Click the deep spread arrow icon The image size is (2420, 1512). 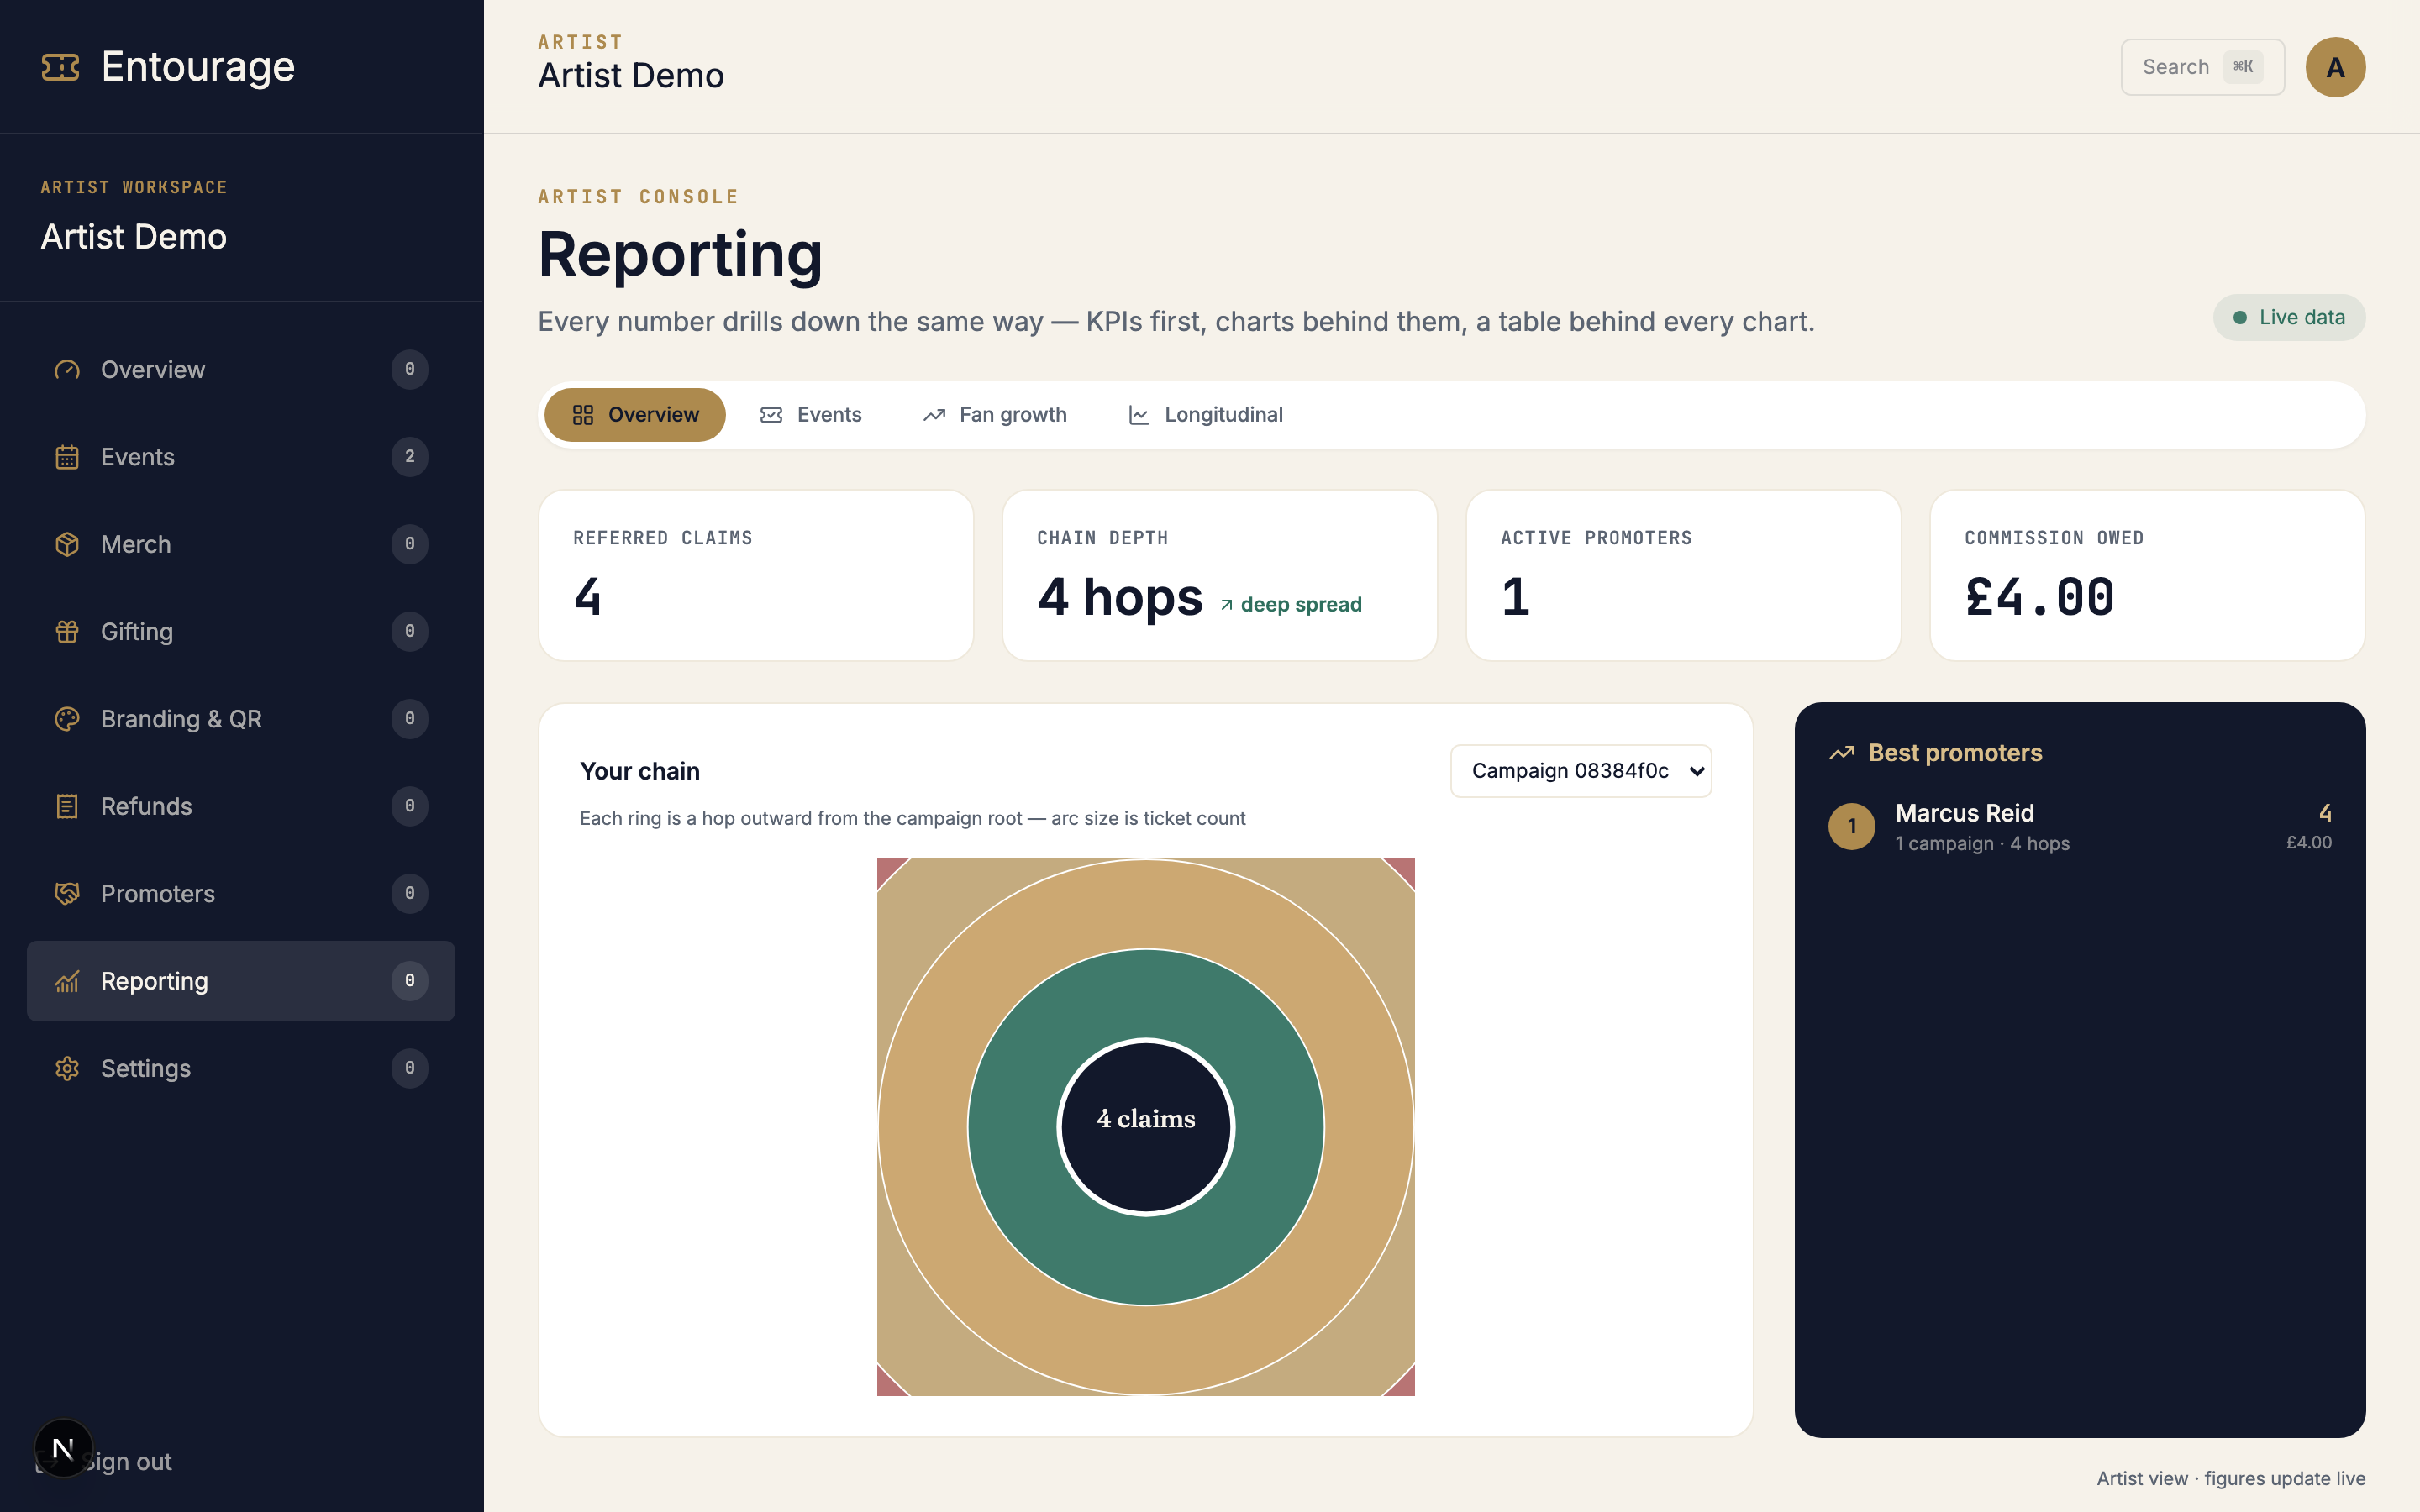pyautogui.click(x=1226, y=605)
